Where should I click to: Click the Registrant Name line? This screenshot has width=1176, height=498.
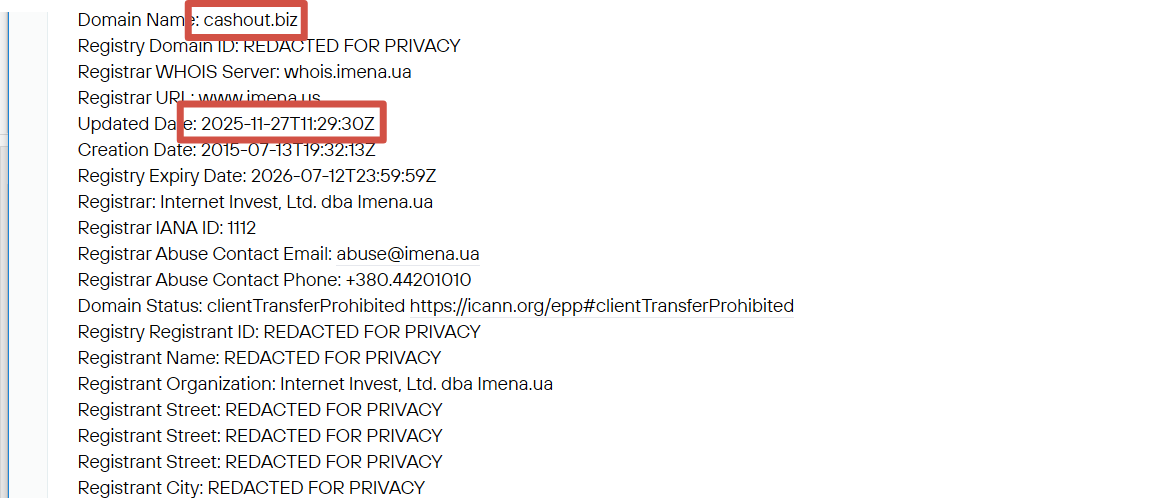click(259, 358)
